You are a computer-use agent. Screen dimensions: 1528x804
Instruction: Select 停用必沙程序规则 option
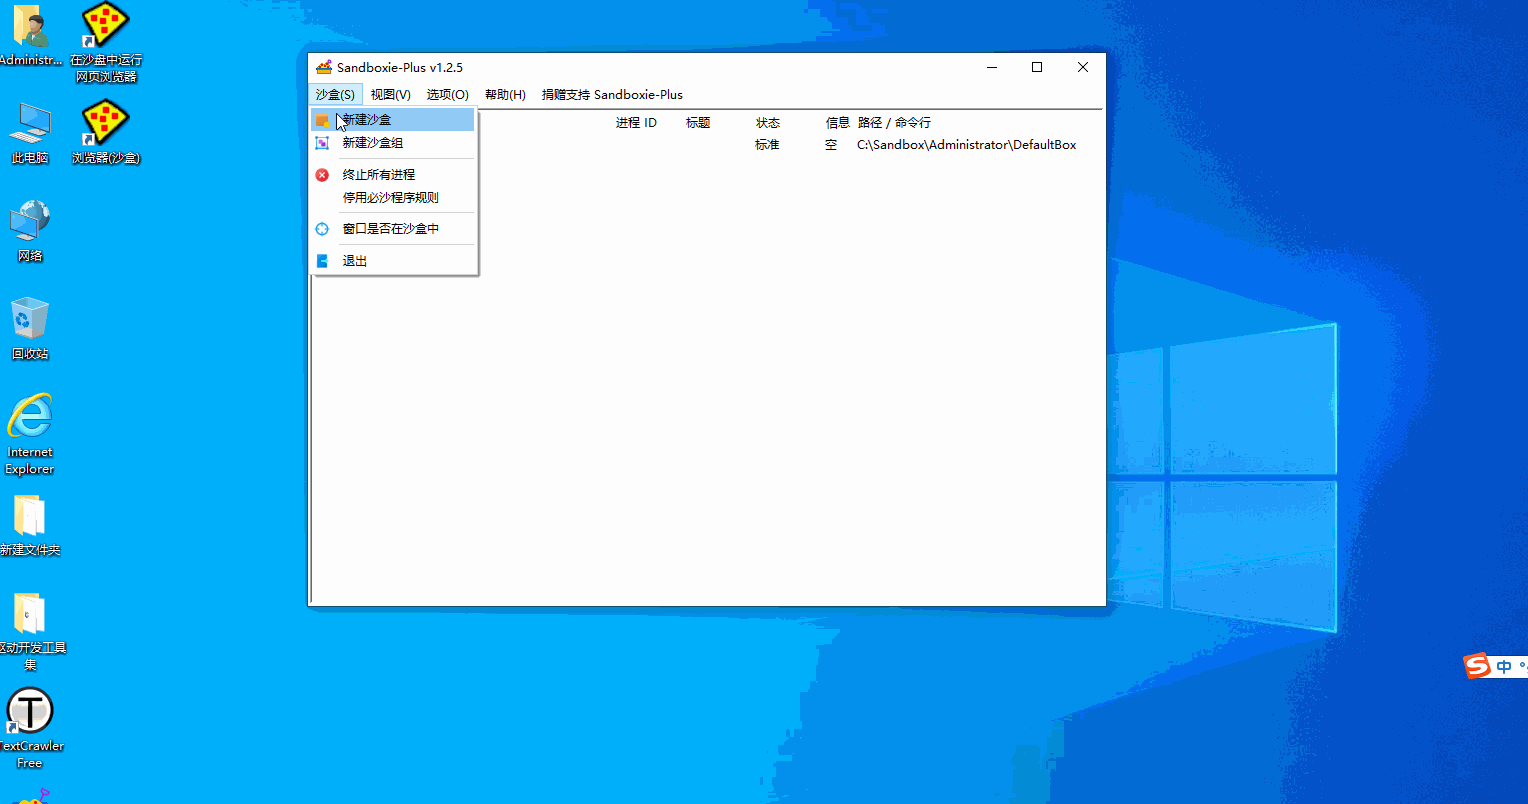tap(393, 198)
